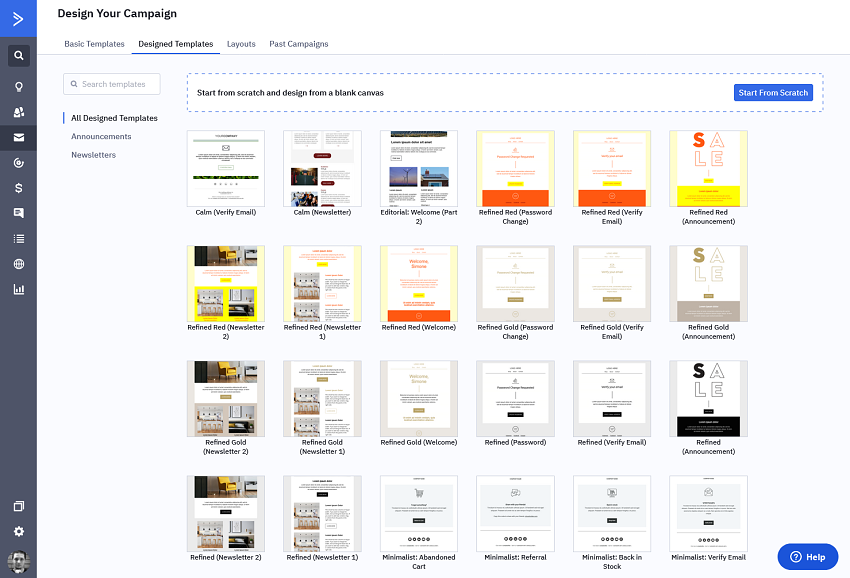Choose the Calm (Newsletter) template
The image size is (850, 578).
pyautogui.click(x=323, y=169)
